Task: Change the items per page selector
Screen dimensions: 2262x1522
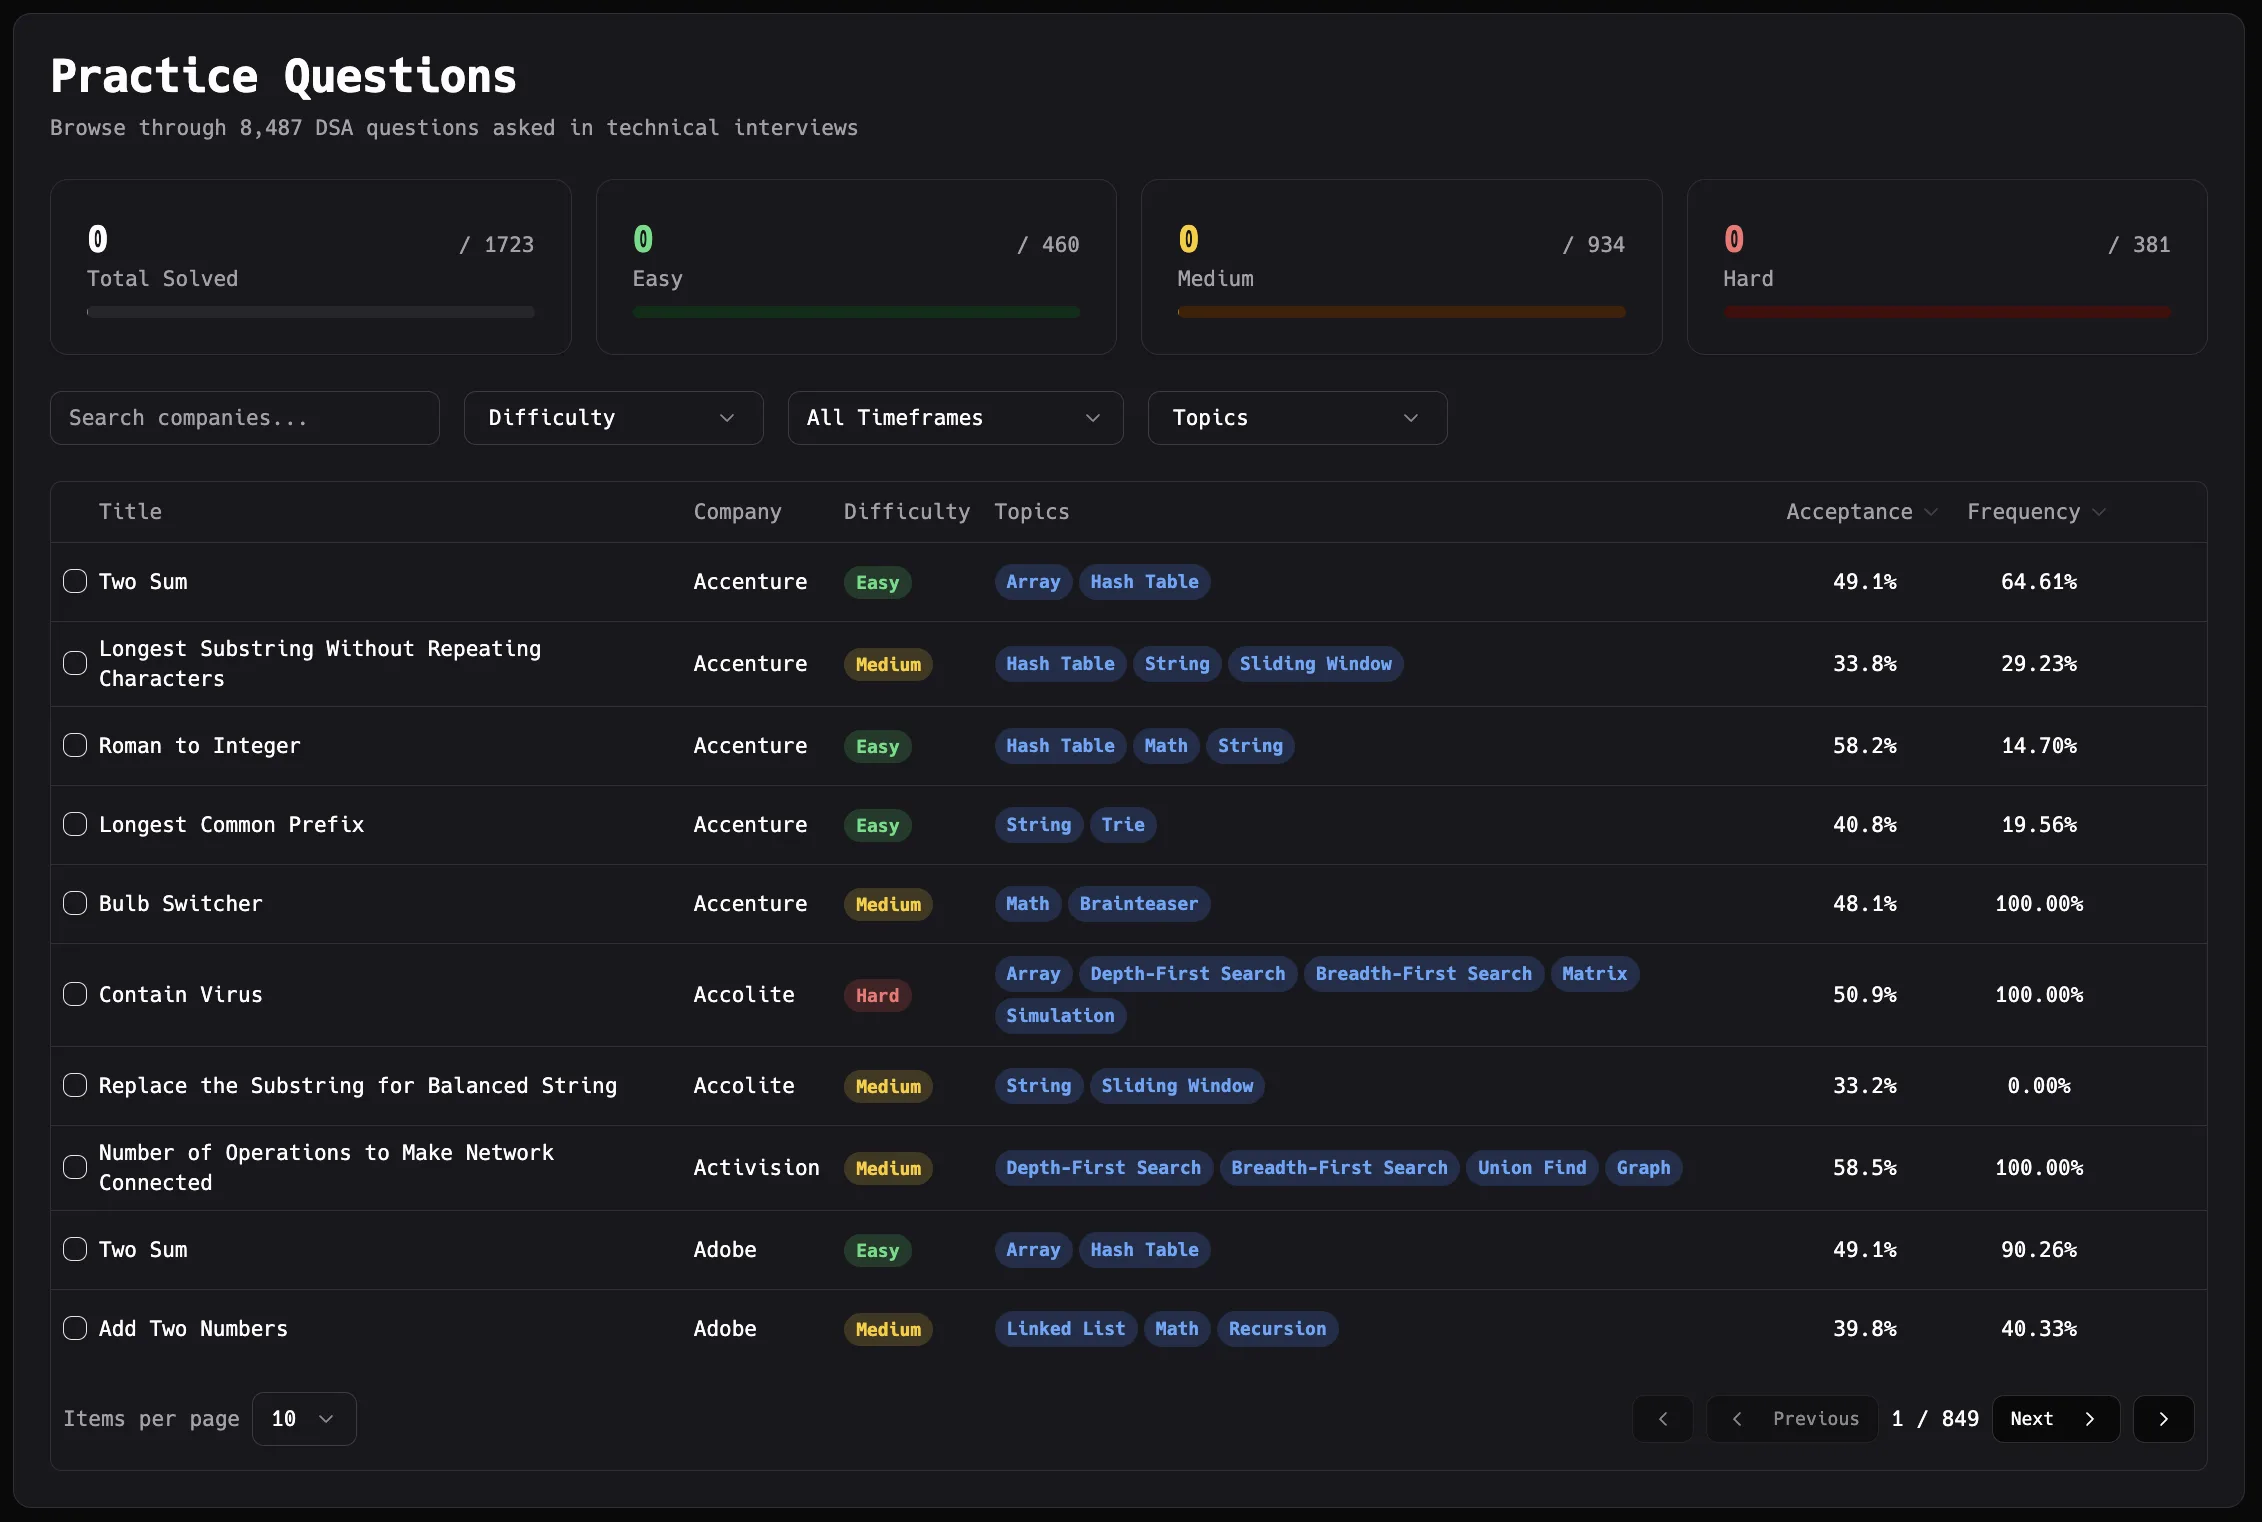Action: click(x=303, y=1419)
